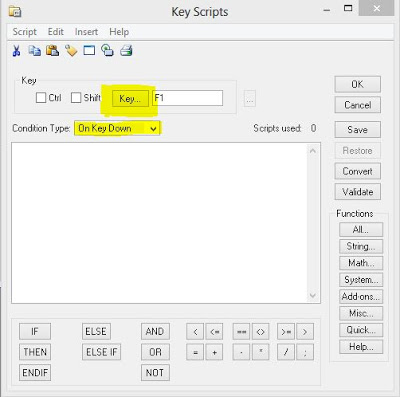Insert the divide slash operator
This screenshot has height=397, width=400.
pos(286,352)
